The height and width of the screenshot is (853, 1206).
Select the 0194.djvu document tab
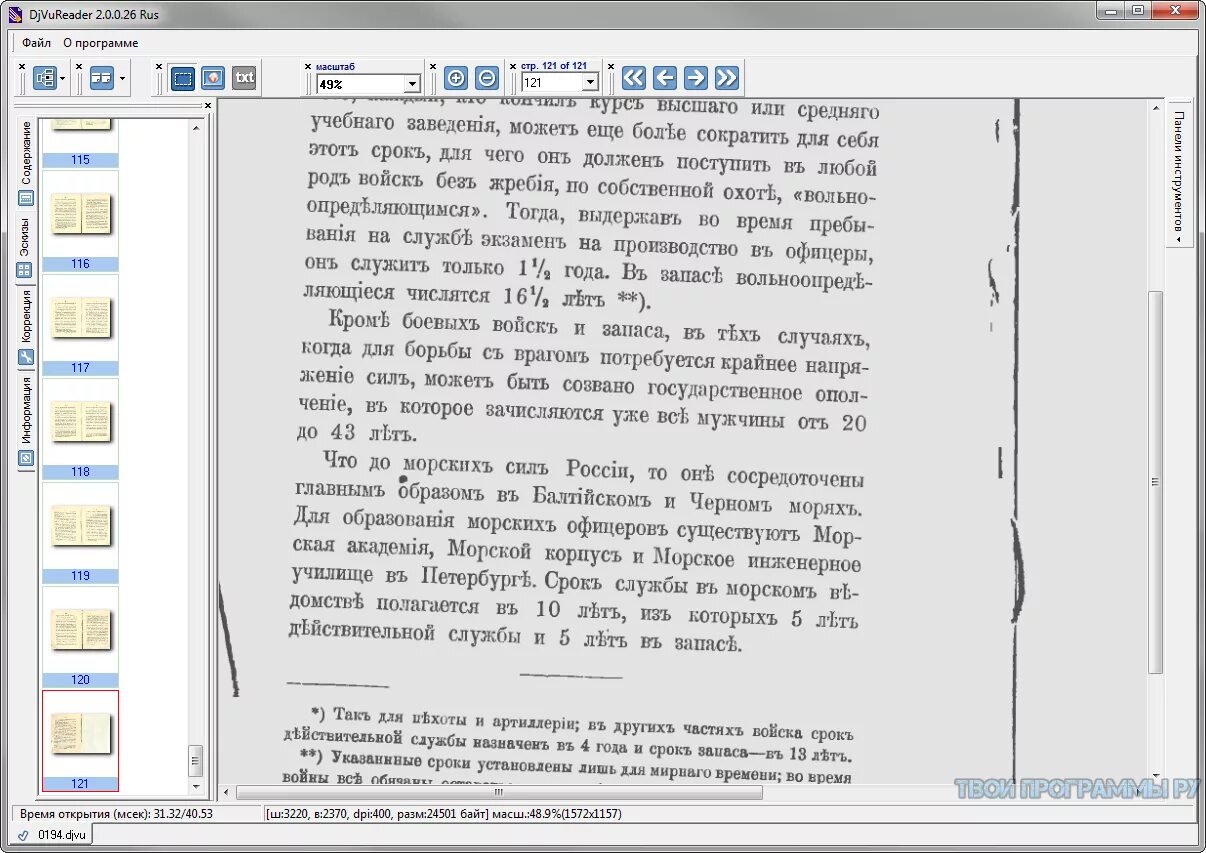click(54, 834)
